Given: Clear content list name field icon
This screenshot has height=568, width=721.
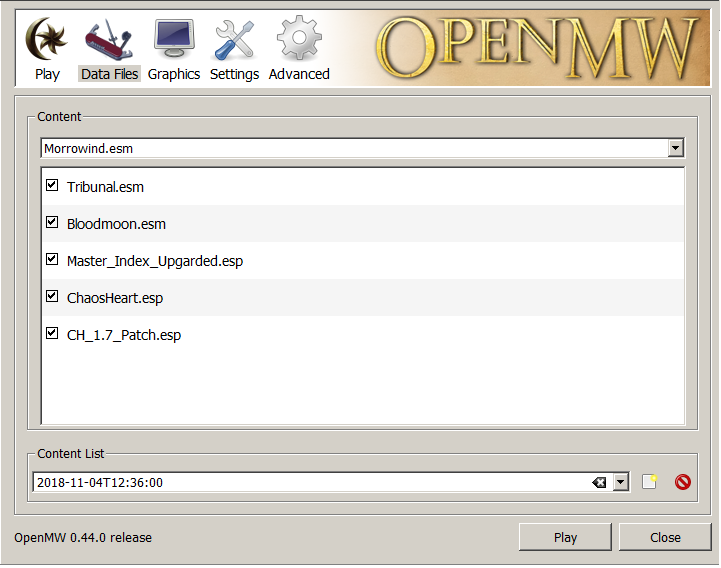Looking at the screenshot, I should point(599,482).
